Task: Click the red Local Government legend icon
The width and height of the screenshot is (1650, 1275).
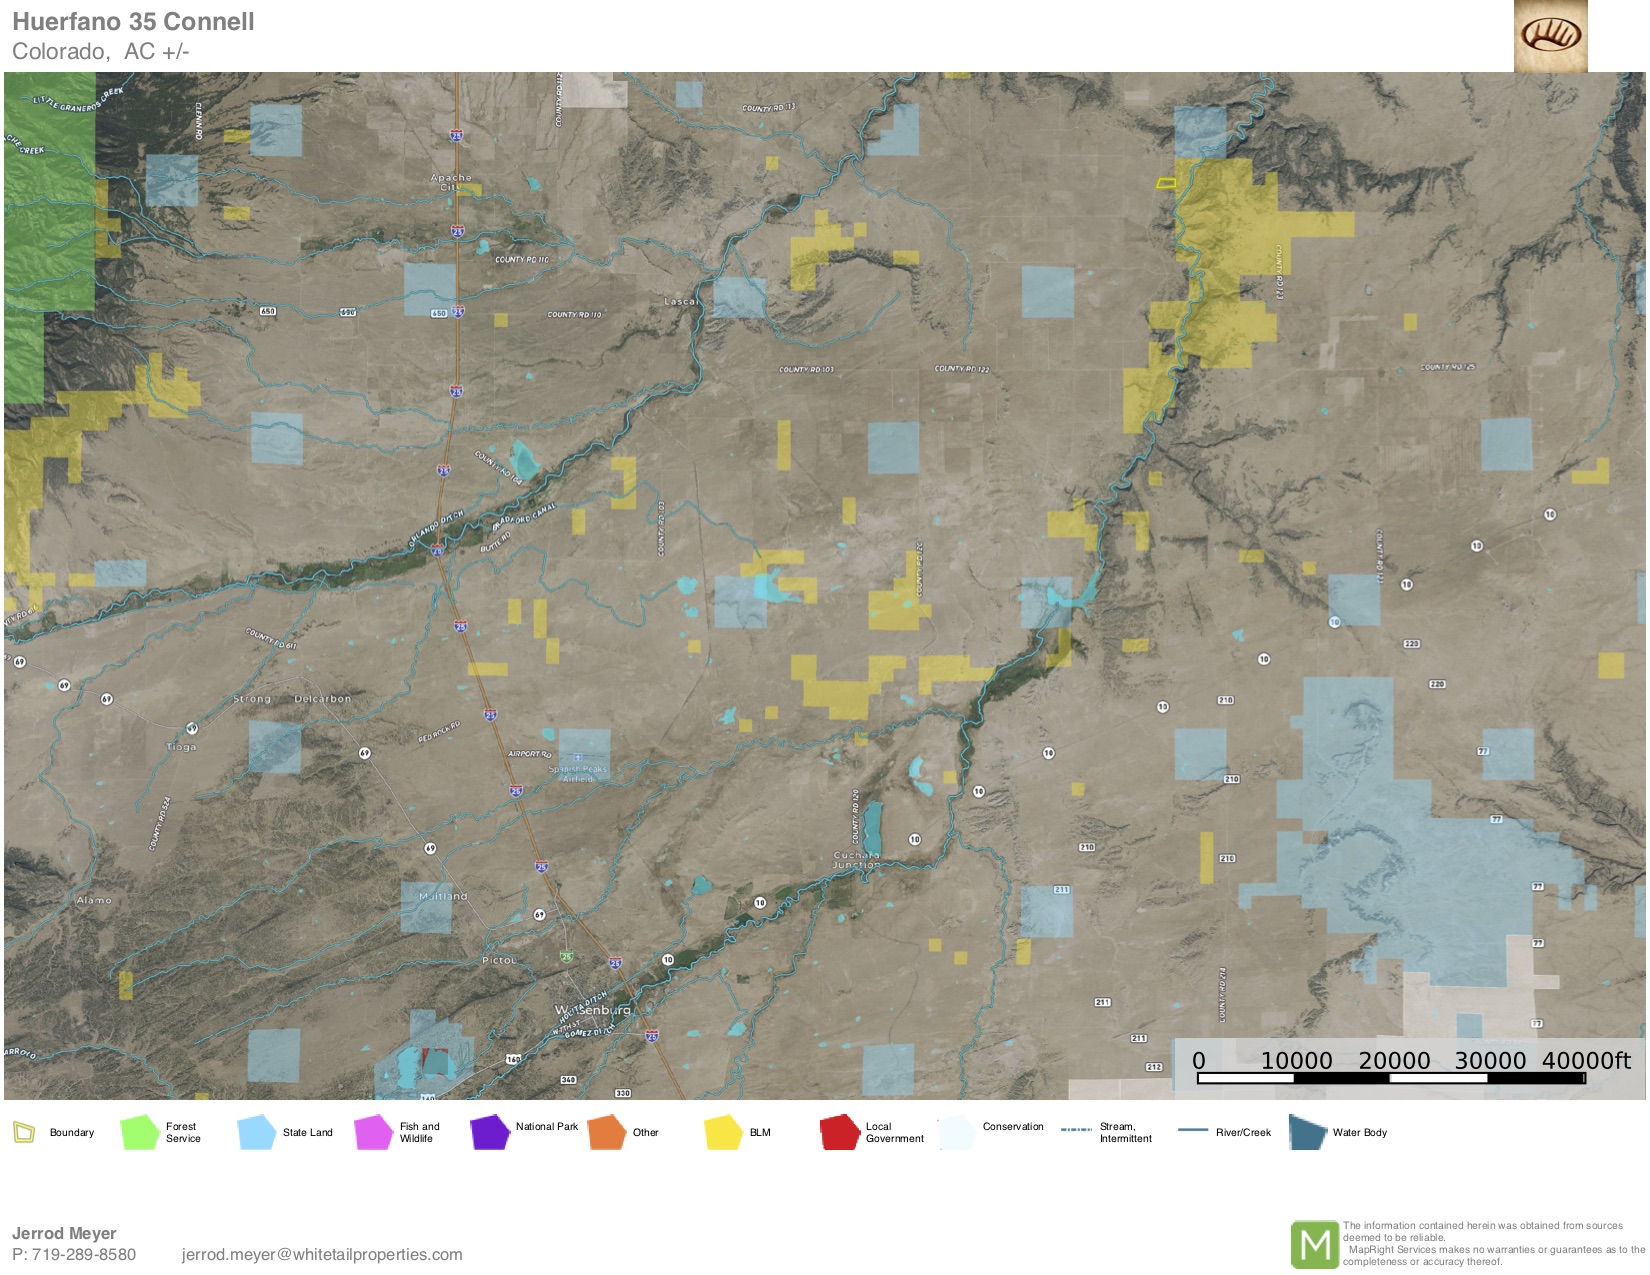Action: [x=840, y=1132]
